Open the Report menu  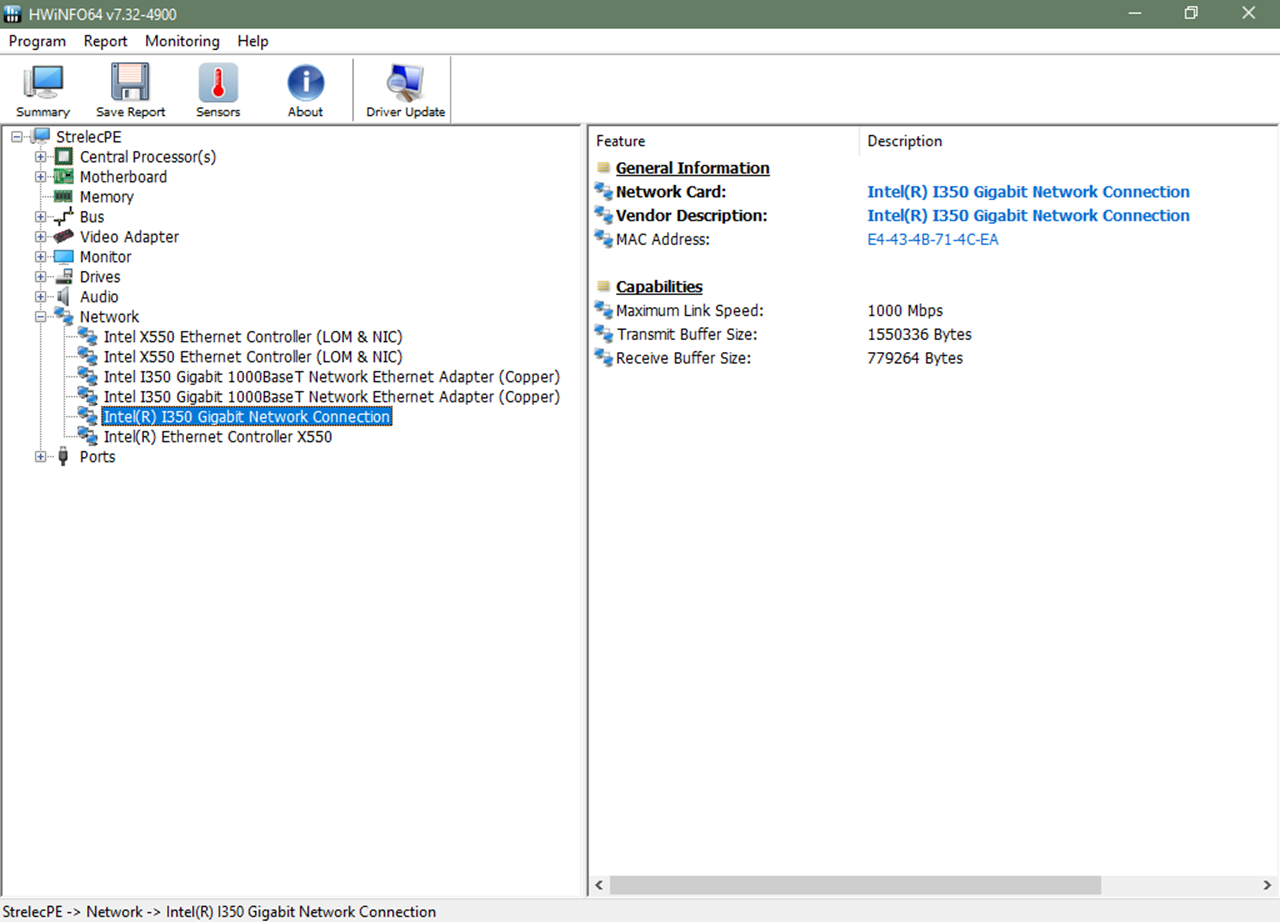click(x=105, y=41)
